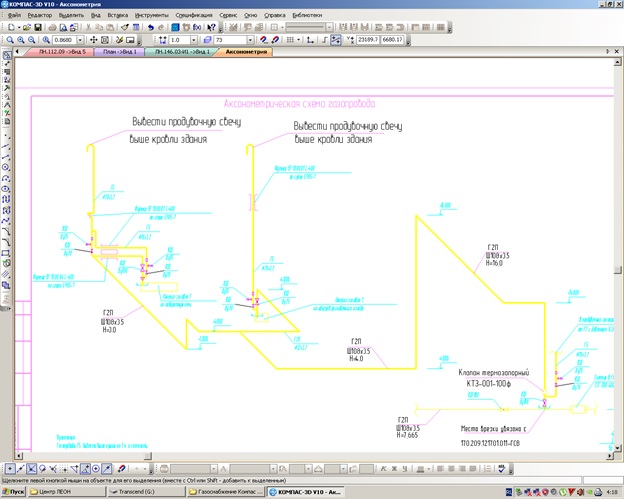This screenshot has height=499, width=624.
Task: Select the Arc tool in left panel
Action: [x=6, y=178]
